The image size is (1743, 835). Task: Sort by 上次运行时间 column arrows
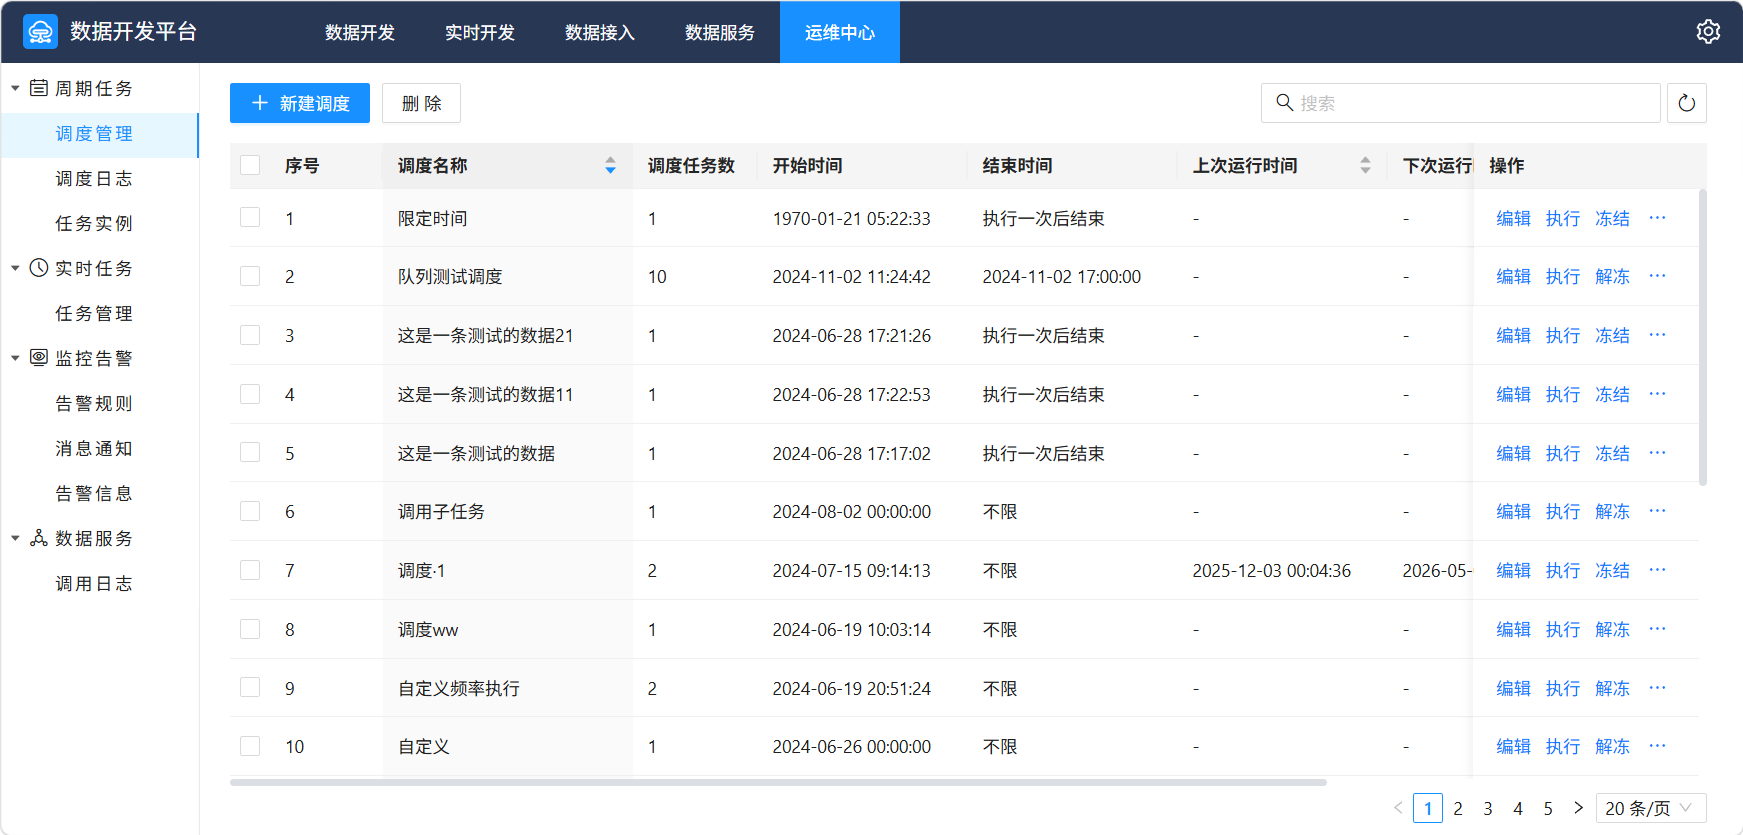1365,166
